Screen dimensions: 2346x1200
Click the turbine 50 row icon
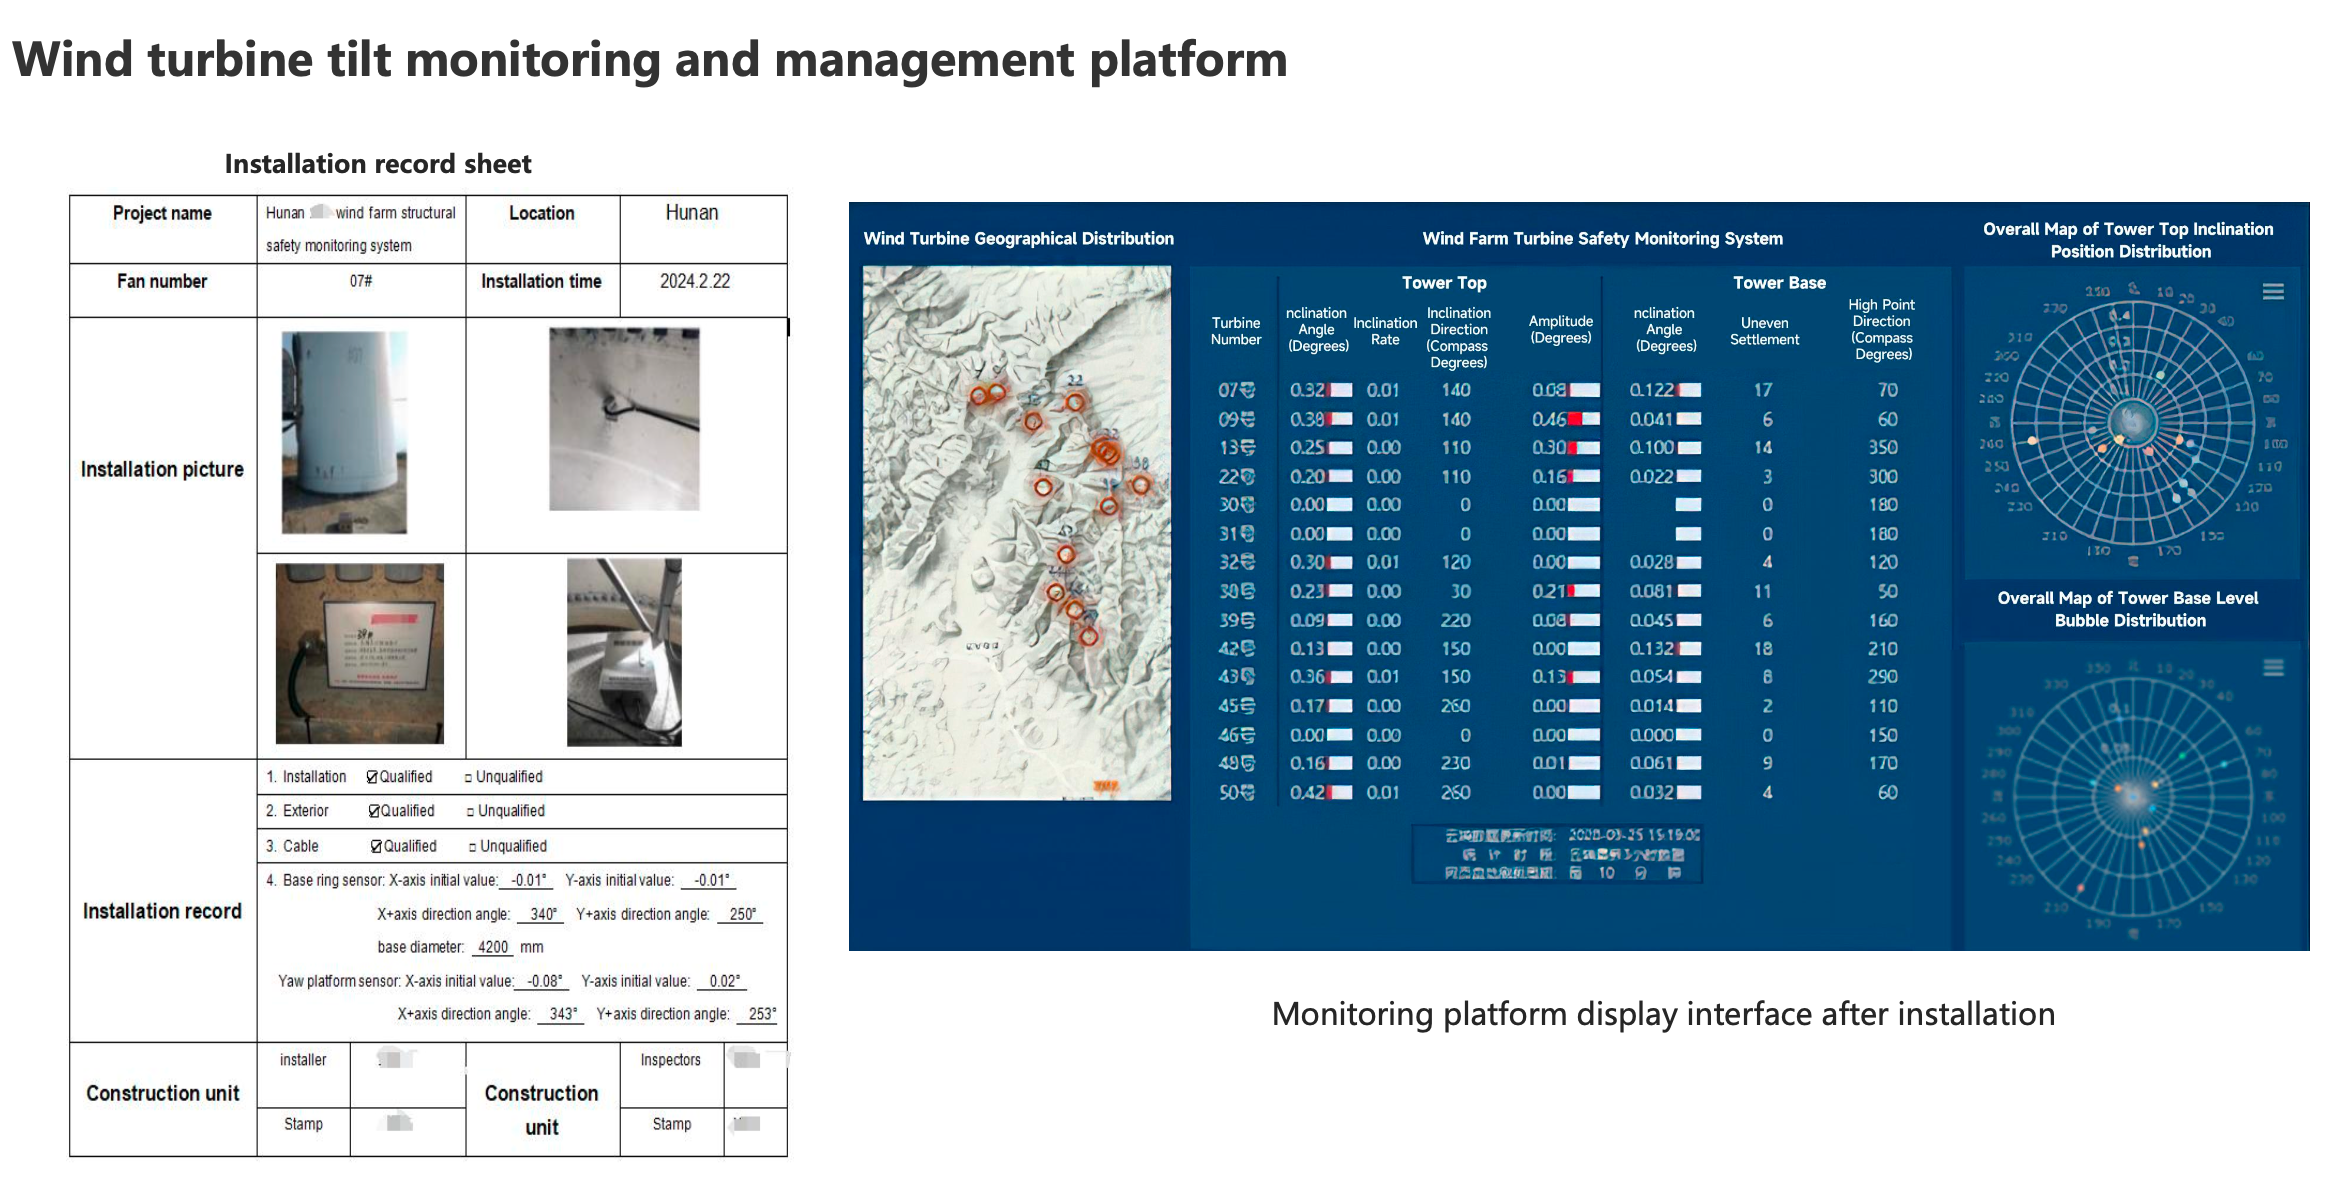pyautogui.click(x=1247, y=793)
